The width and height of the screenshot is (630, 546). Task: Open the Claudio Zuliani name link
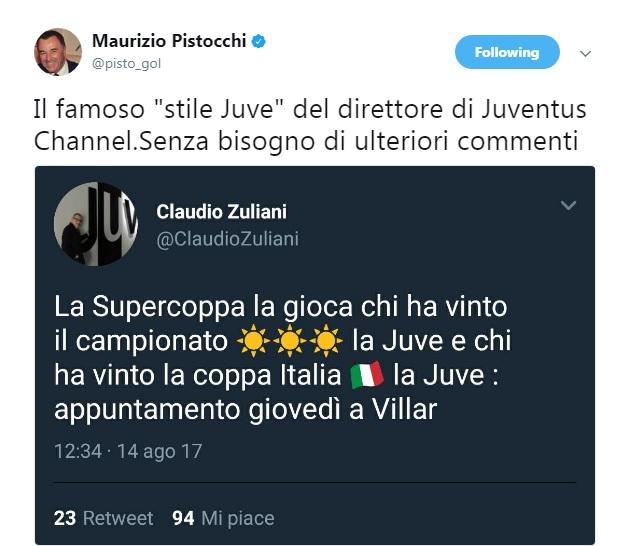221,212
